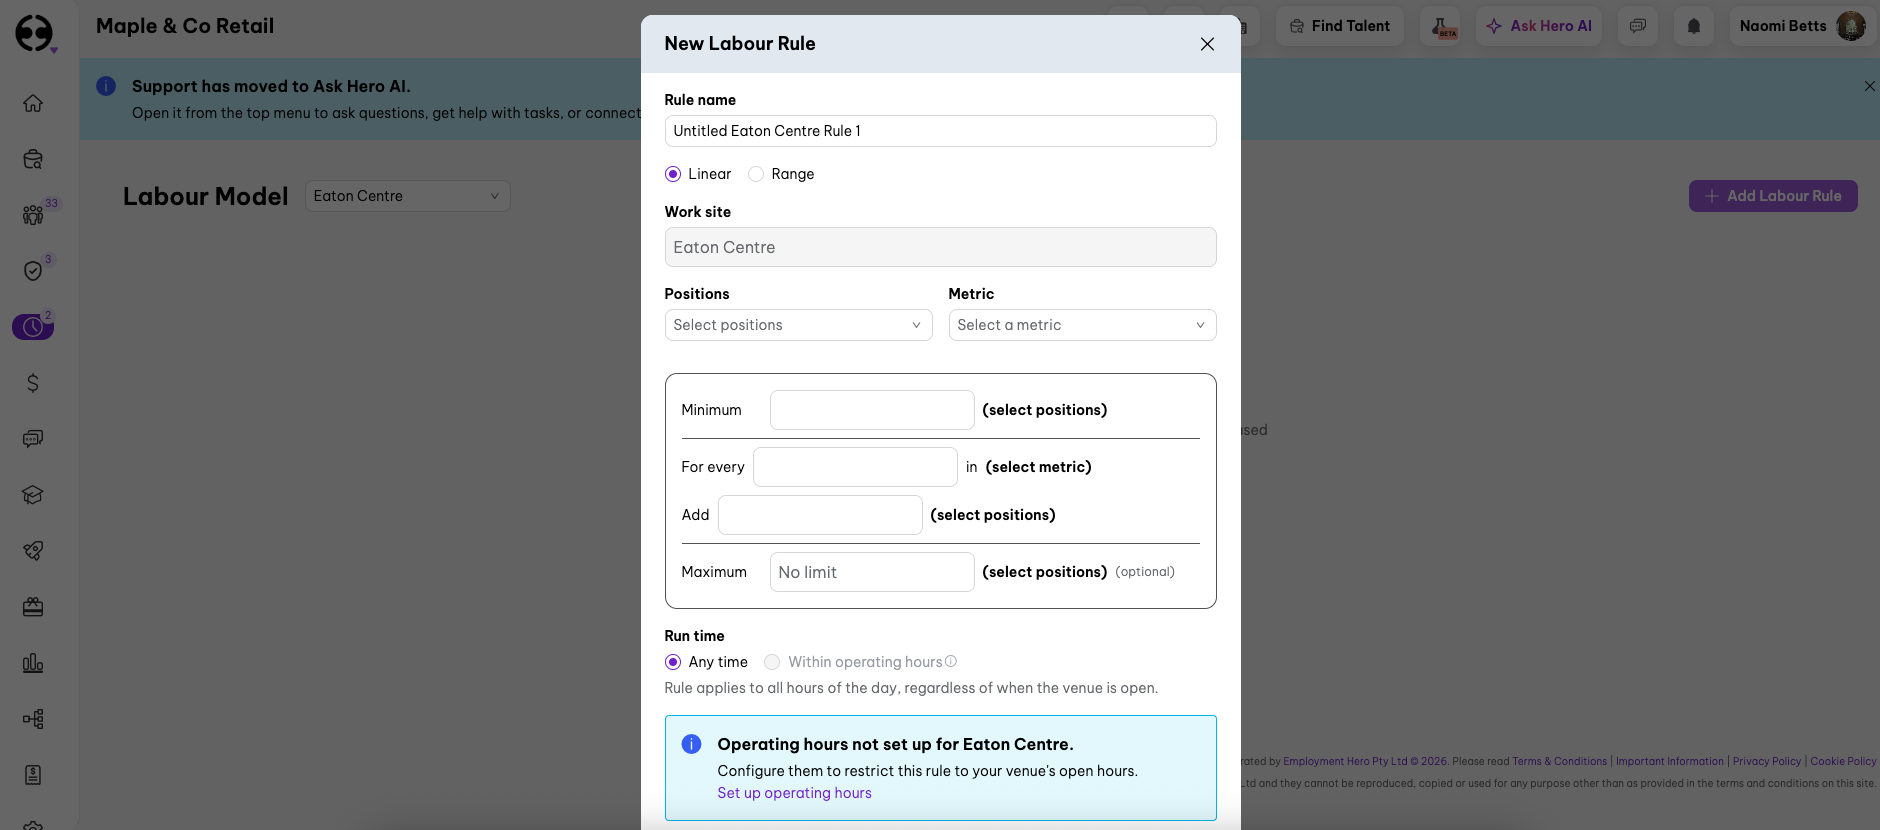The width and height of the screenshot is (1880, 830).
Task: Open the beta flask icon in top bar
Action: [1440, 26]
